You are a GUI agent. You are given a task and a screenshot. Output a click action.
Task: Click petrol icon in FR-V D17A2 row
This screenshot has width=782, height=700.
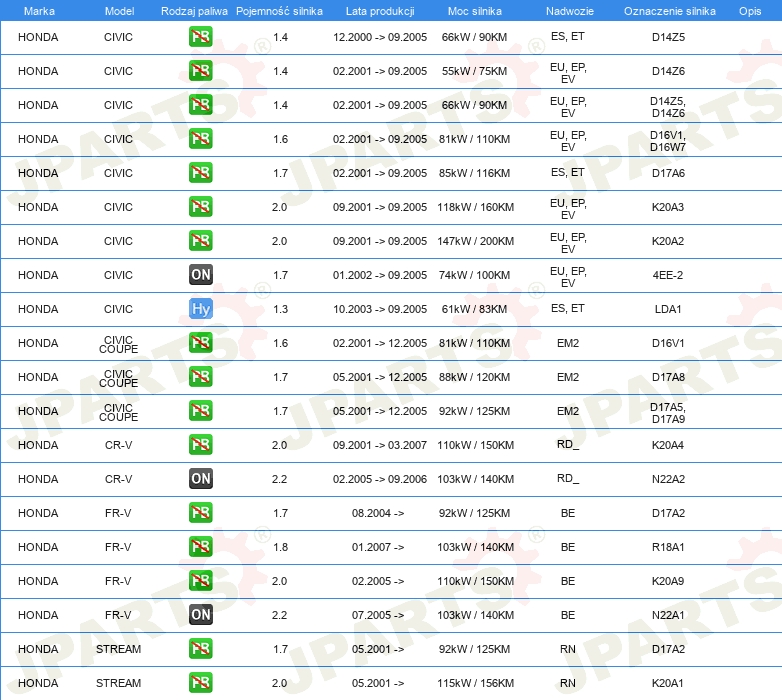click(x=200, y=513)
